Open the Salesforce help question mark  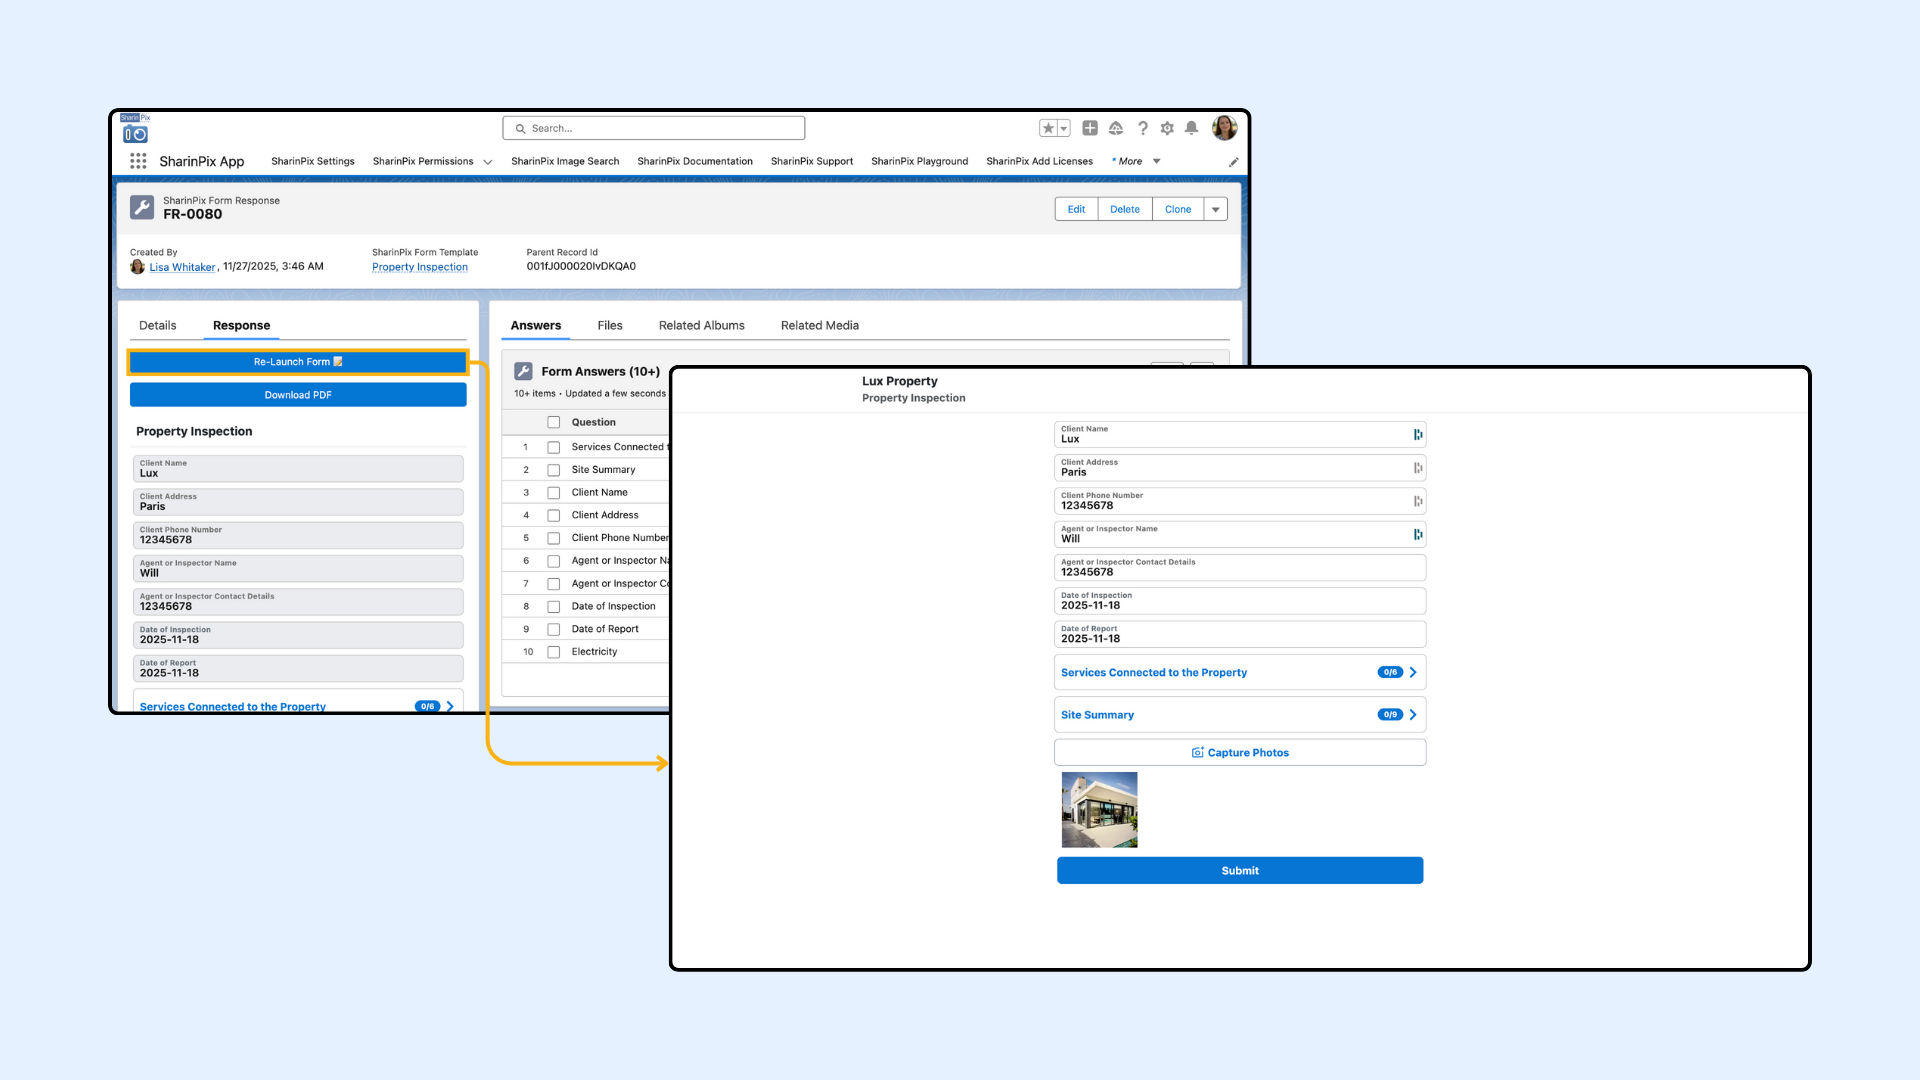(x=1143, y=128)
